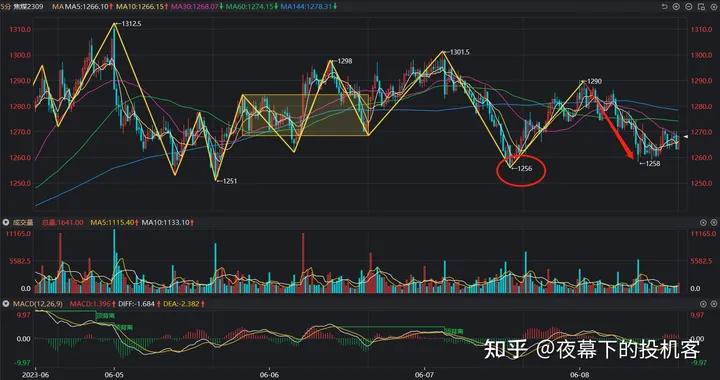720x380 pixels.
Task: Click the 1301.5 peak price marker
Action: [x=460, y=52]
